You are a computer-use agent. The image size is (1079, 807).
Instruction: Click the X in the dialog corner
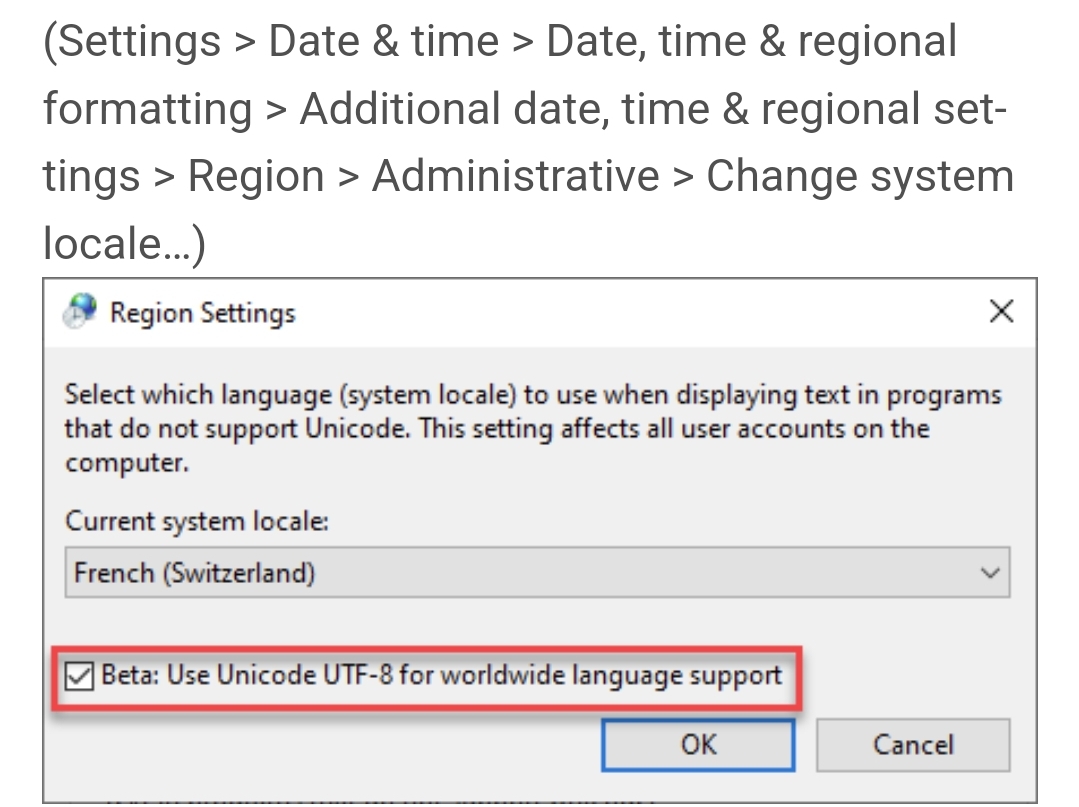[1000, 311]
